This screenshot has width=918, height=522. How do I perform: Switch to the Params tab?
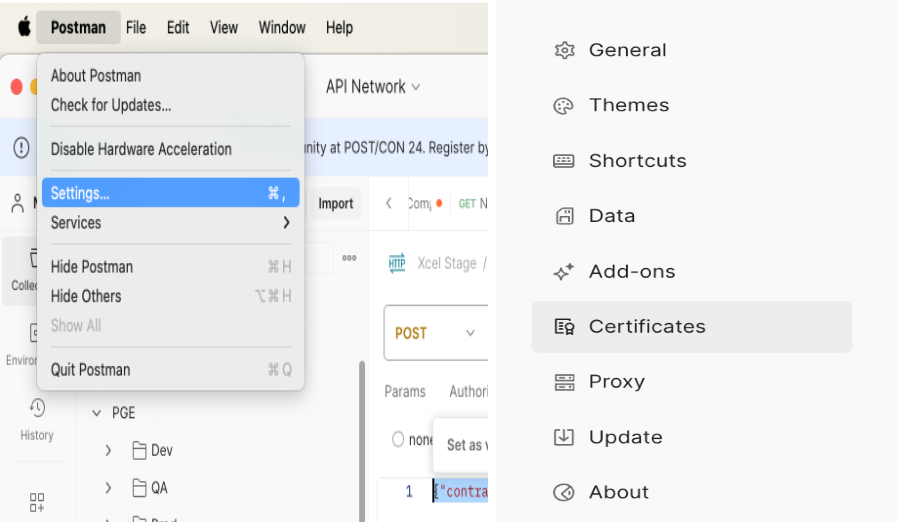[x=405, y=392]
